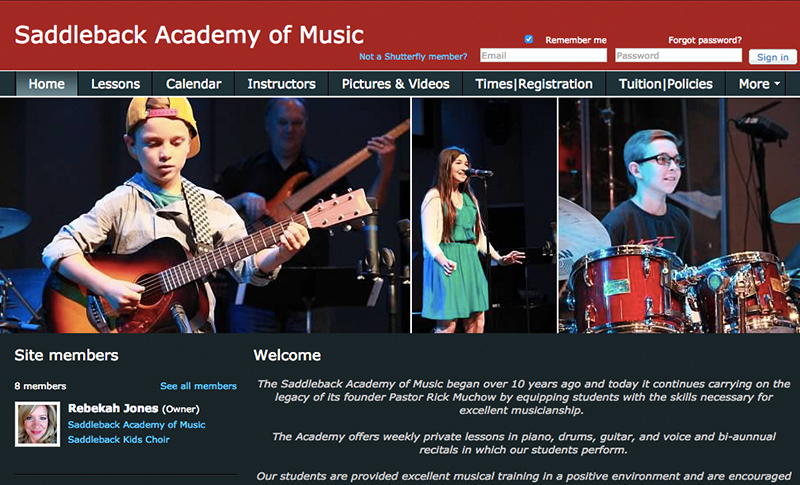Follow the Not a Shutterfly member link
800x485 pixels.
tap(413, 56)
